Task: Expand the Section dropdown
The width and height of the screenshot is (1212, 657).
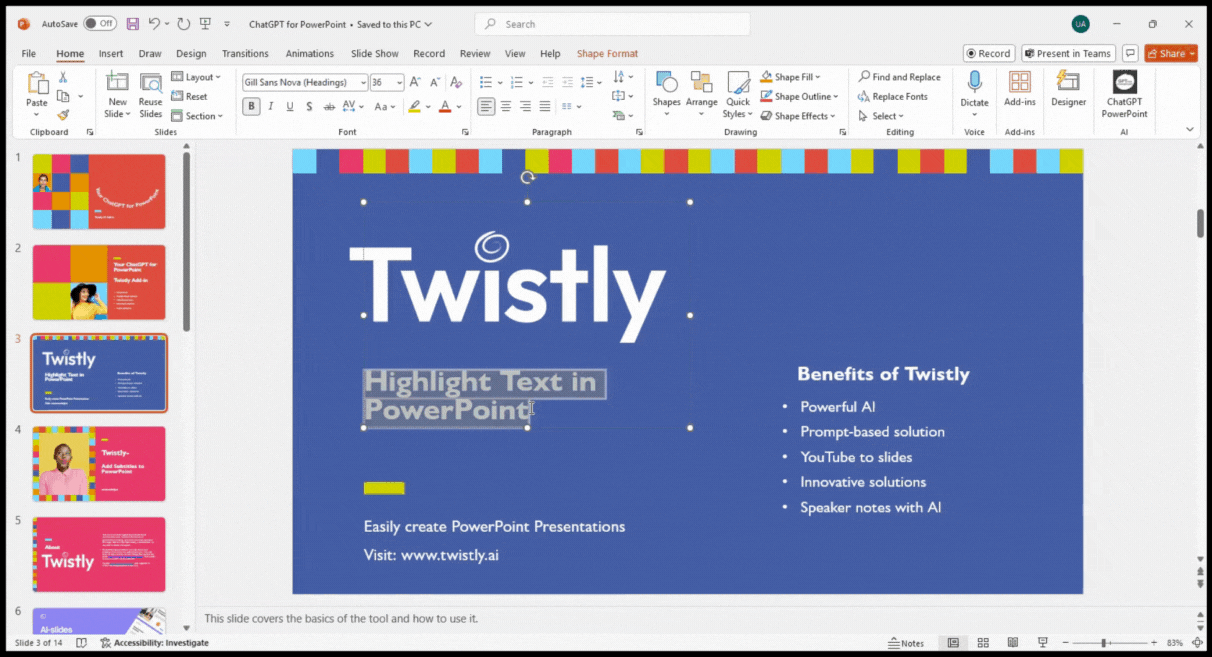Action: (x=196, y=116)
